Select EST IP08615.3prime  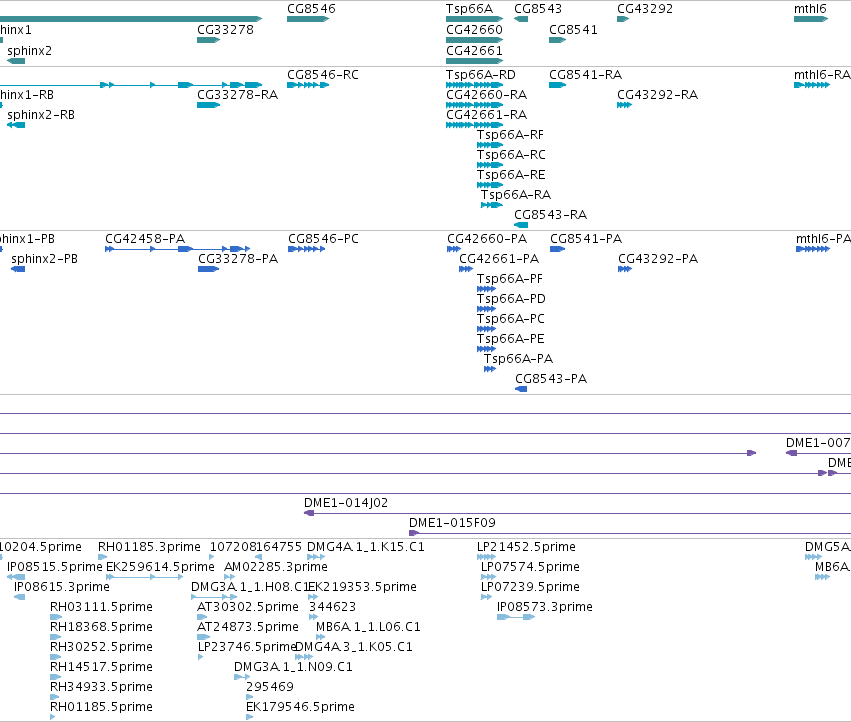tap(20, 597)
